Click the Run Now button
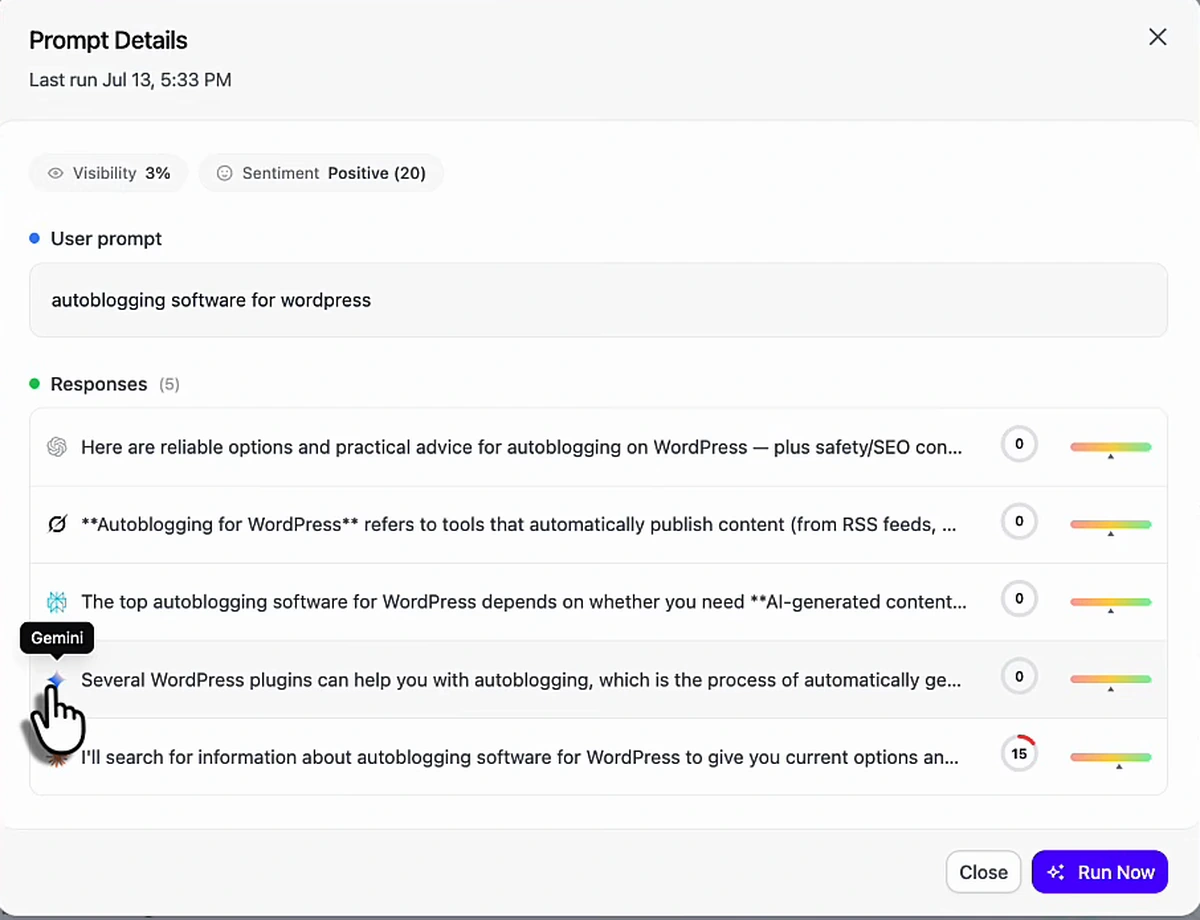The width and height of the screenshot is (1200, 920). tap(1100, 872)
